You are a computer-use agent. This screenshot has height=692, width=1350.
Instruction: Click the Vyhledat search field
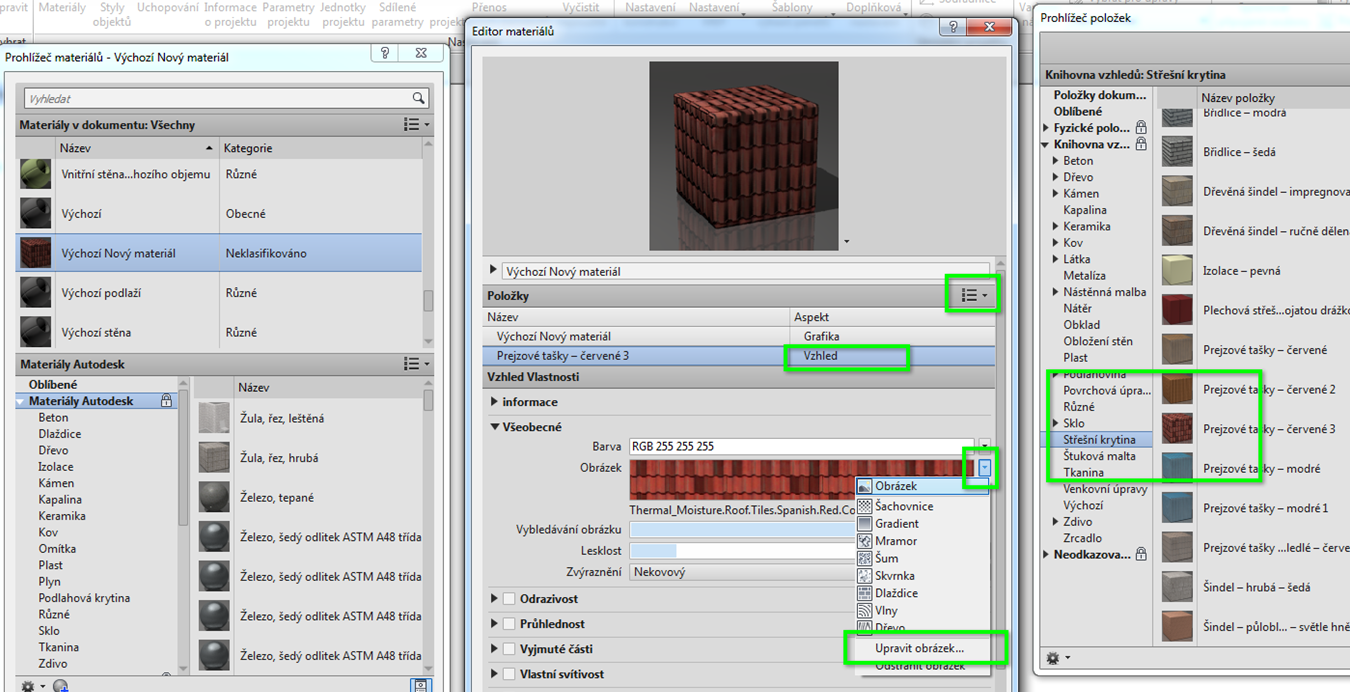click(215, 99)
